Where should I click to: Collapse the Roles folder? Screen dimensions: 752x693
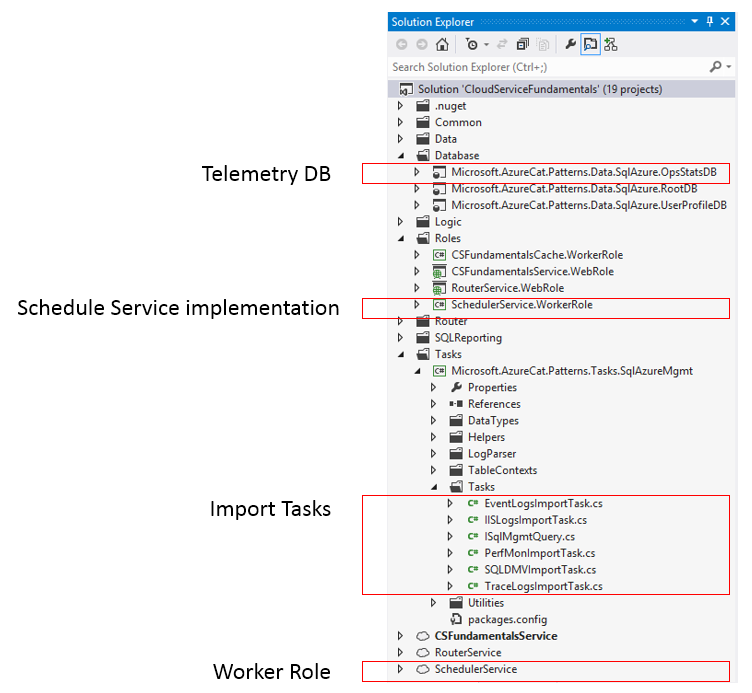401,238
